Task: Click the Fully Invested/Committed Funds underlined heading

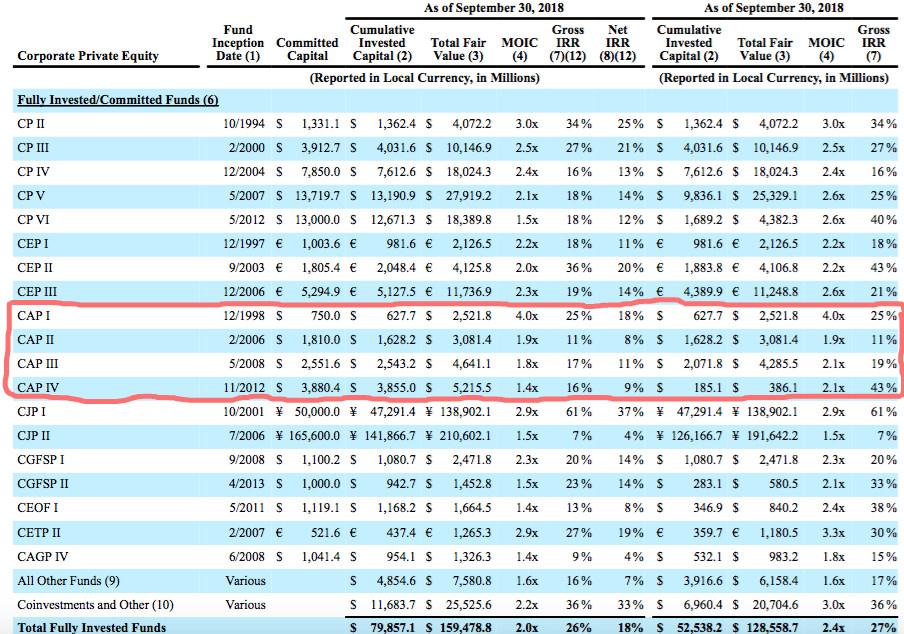Action: click(117, 101)
